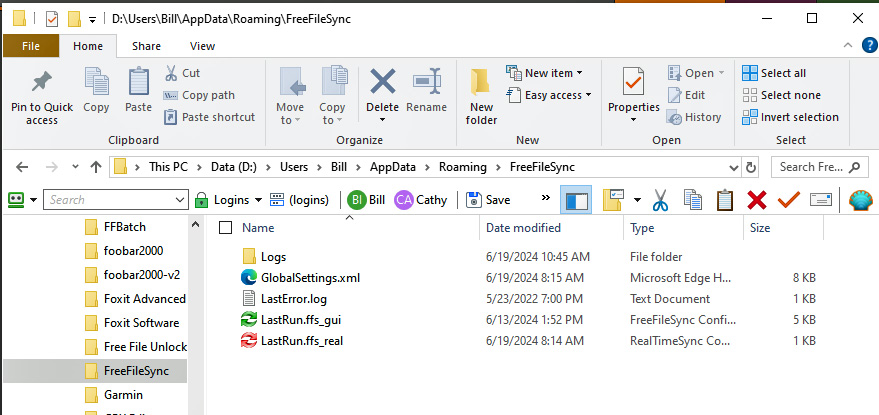This screenshot has height=415, width=879.
Task: Click Paste shortcut in ribbon
Action: pyautogui.click(x=209, y=117)
